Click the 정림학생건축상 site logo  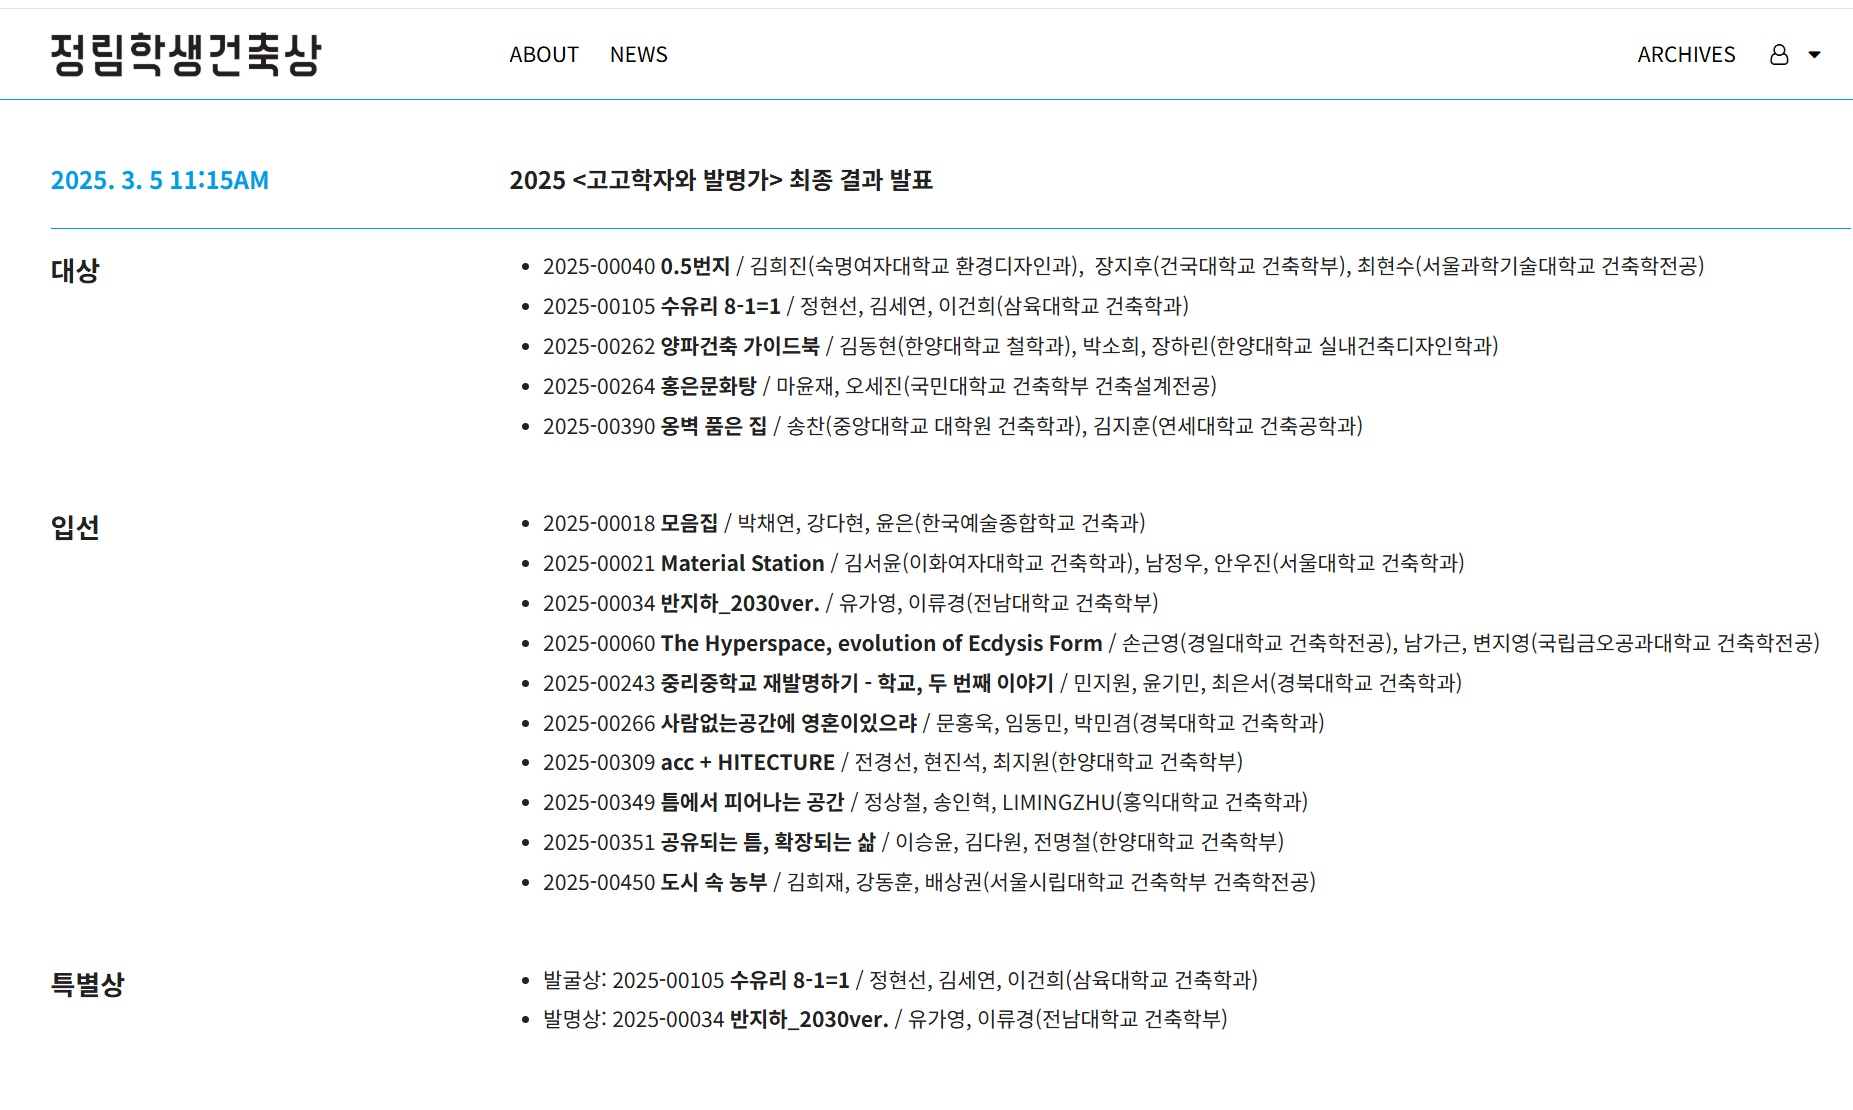click(186, 54)
